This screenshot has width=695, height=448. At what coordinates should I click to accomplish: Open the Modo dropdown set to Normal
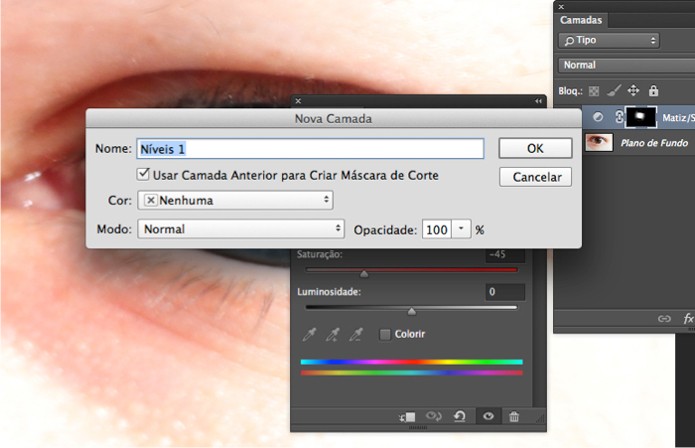coord(241,229)
